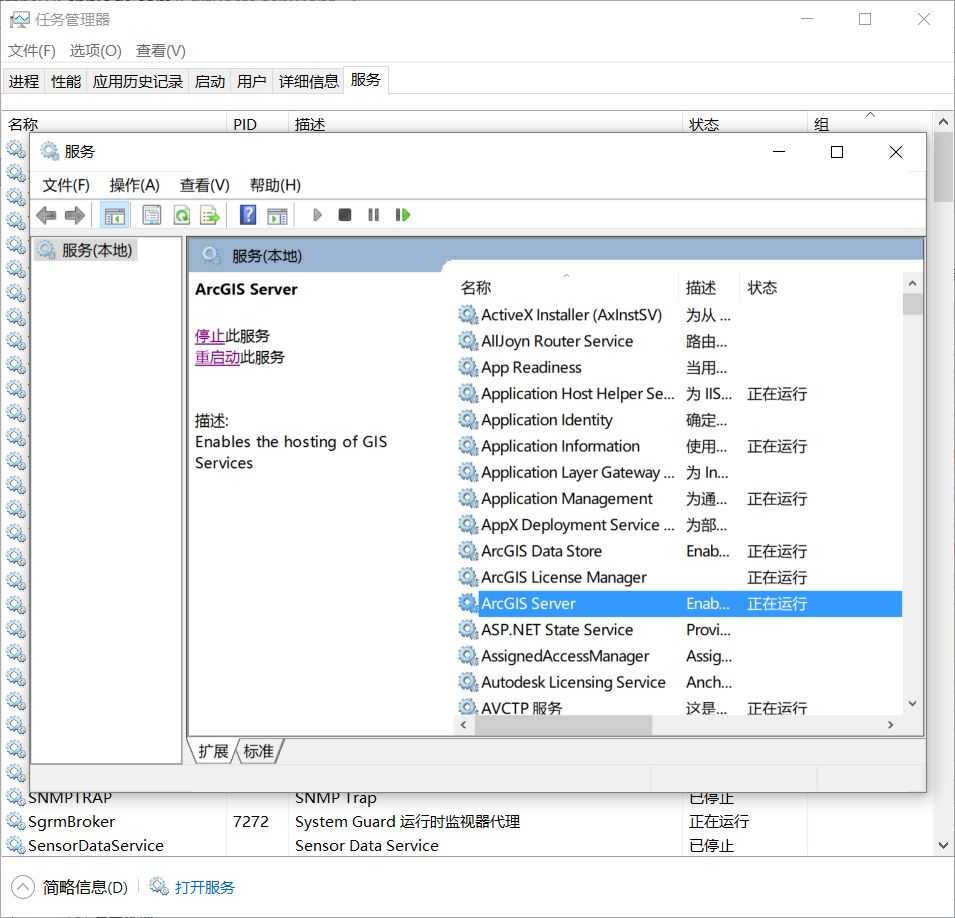Switch to 性能 tab in Task Manager
This screenshot has height=918, width=955.
point(66,82)
